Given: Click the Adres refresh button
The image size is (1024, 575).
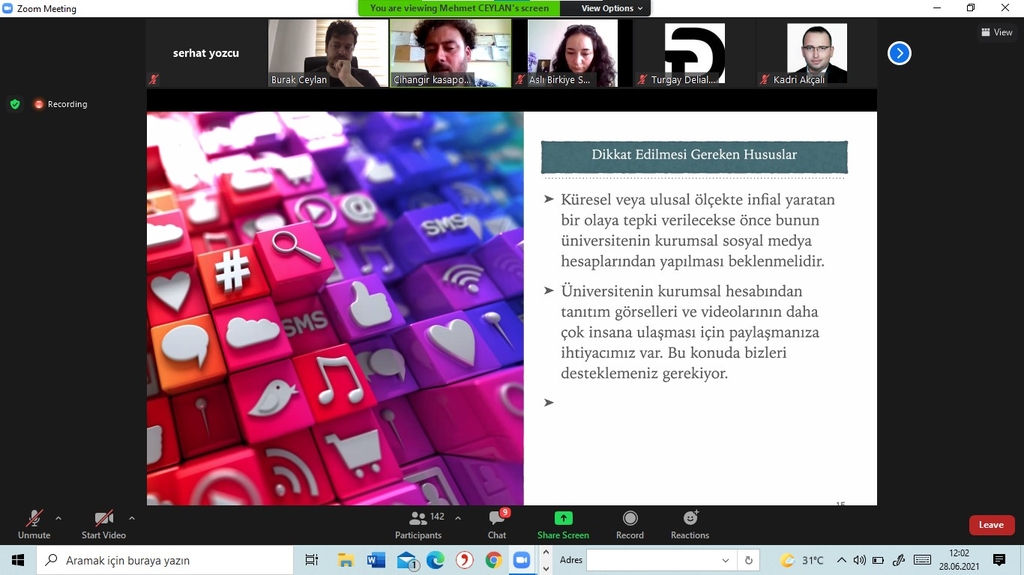Looking at the screenshot, I should pyautogui.click(x=748, y=560).
